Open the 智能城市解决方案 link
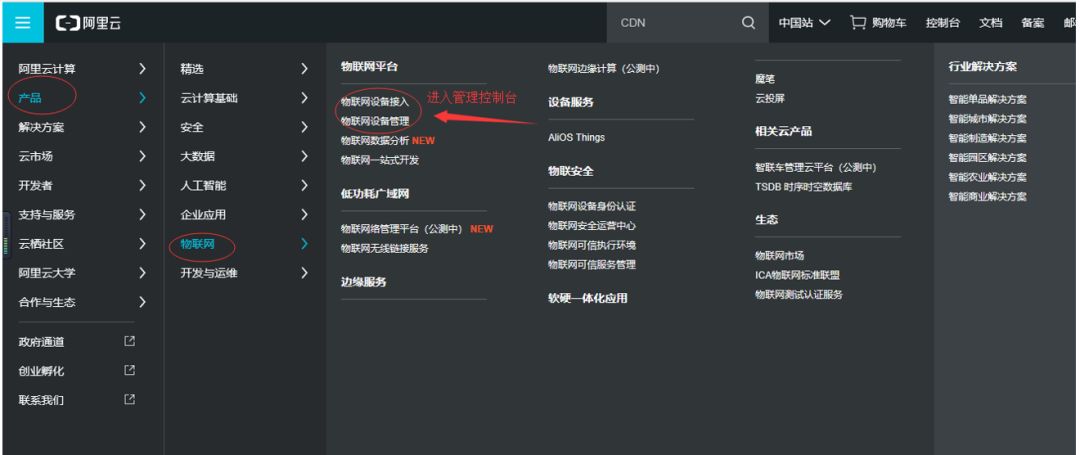 coord(988,118)
